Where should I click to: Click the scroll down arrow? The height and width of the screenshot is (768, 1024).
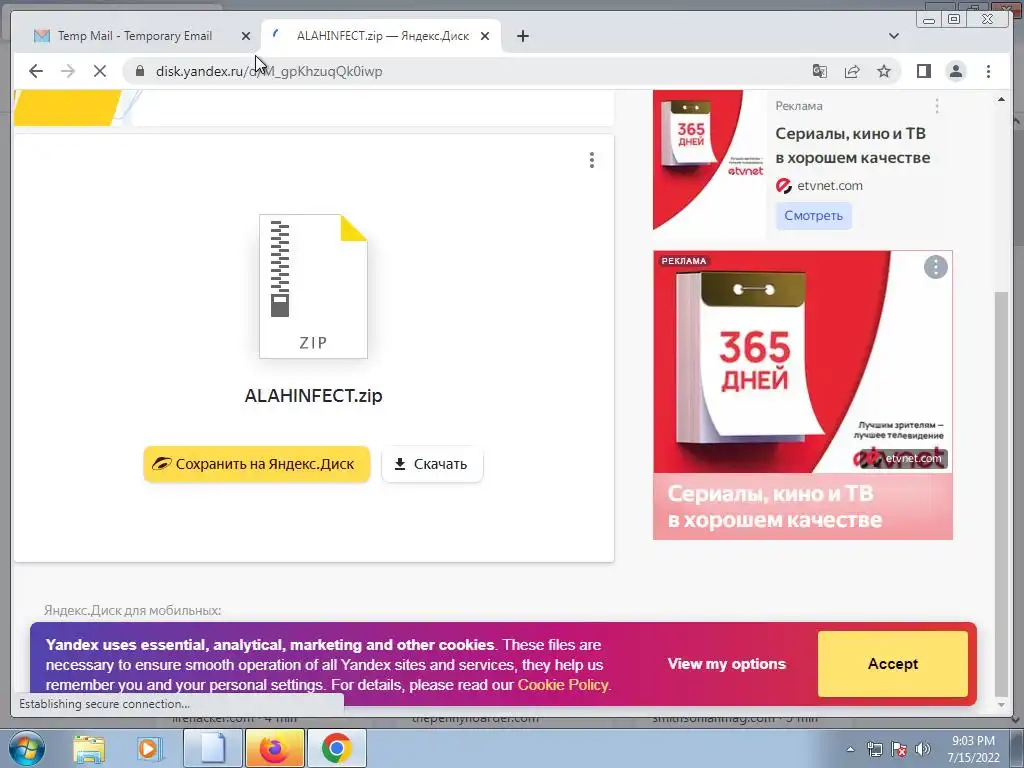(x=1001, y=705)
